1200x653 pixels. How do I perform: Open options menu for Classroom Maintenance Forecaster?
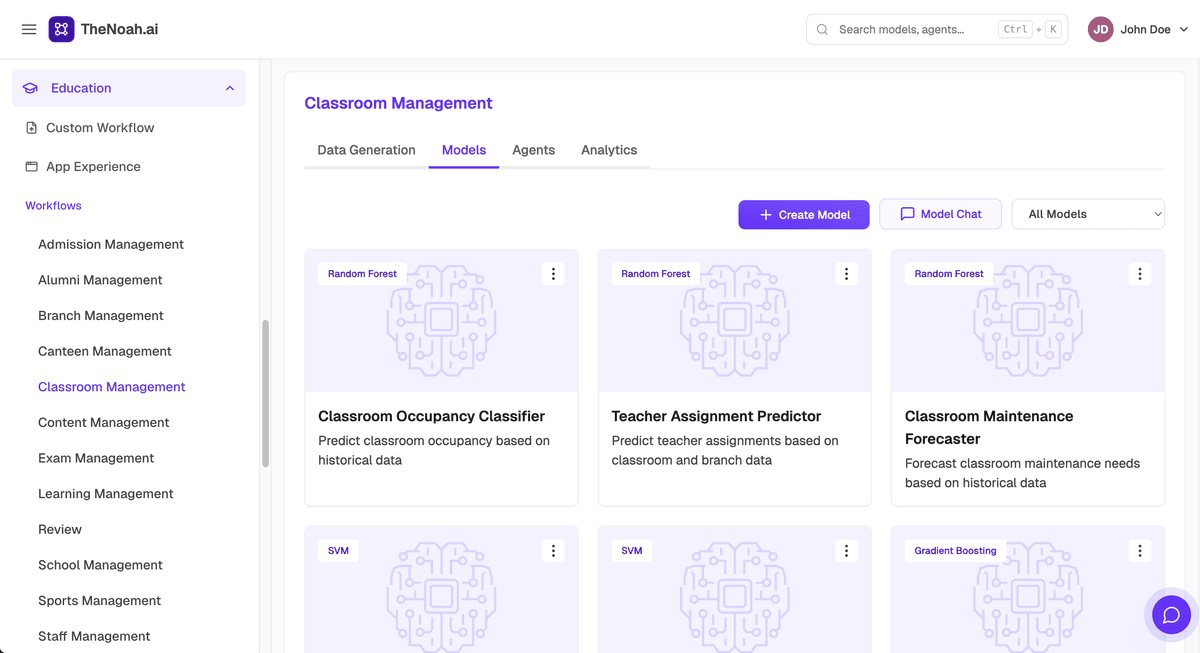(x=1140, y=274)
